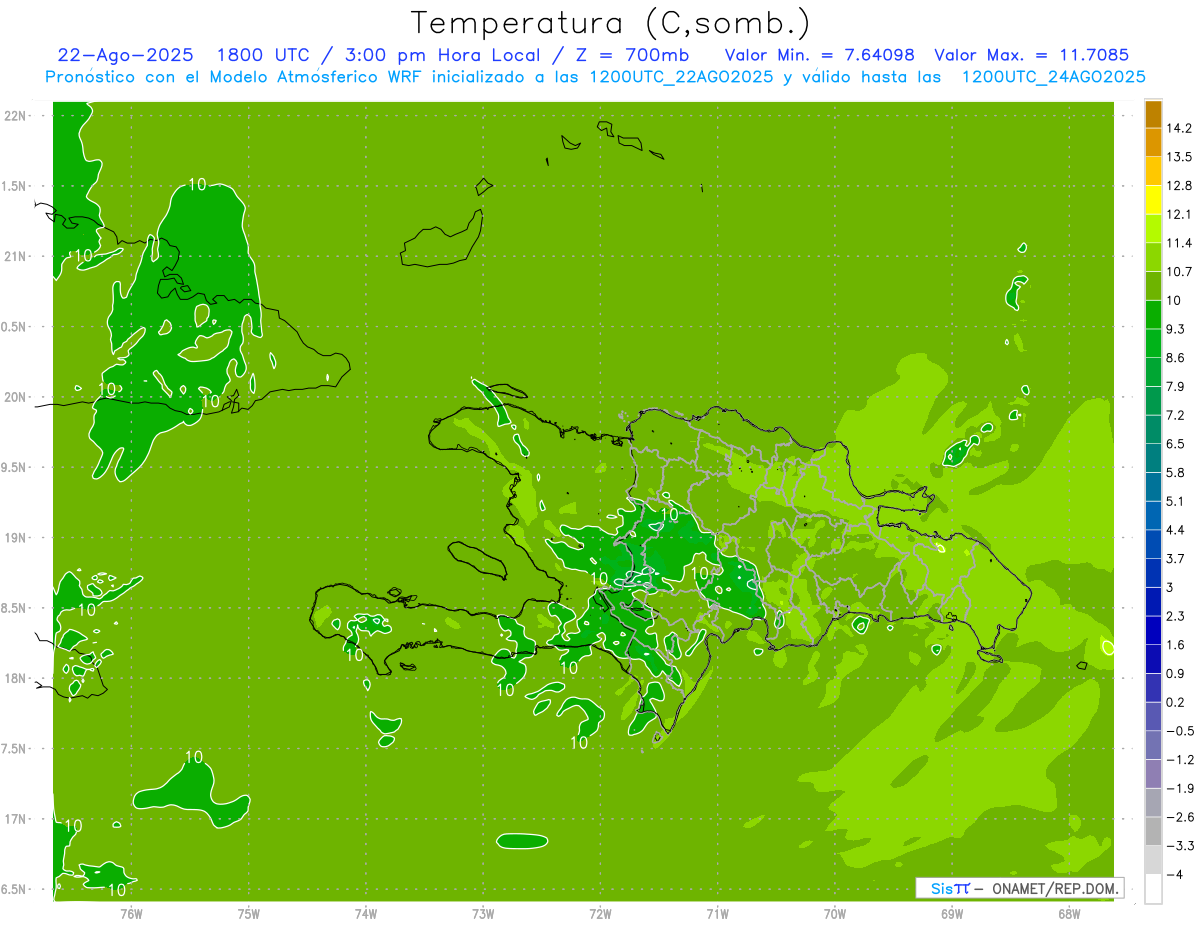Click the "17N" latitude axis label
This screenshot has width=1200, height=927.
point(15,820)
